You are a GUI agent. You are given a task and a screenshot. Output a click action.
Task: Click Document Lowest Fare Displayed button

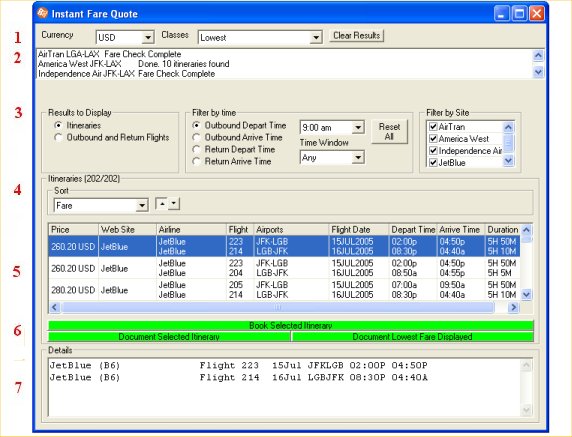coord(413,337)
